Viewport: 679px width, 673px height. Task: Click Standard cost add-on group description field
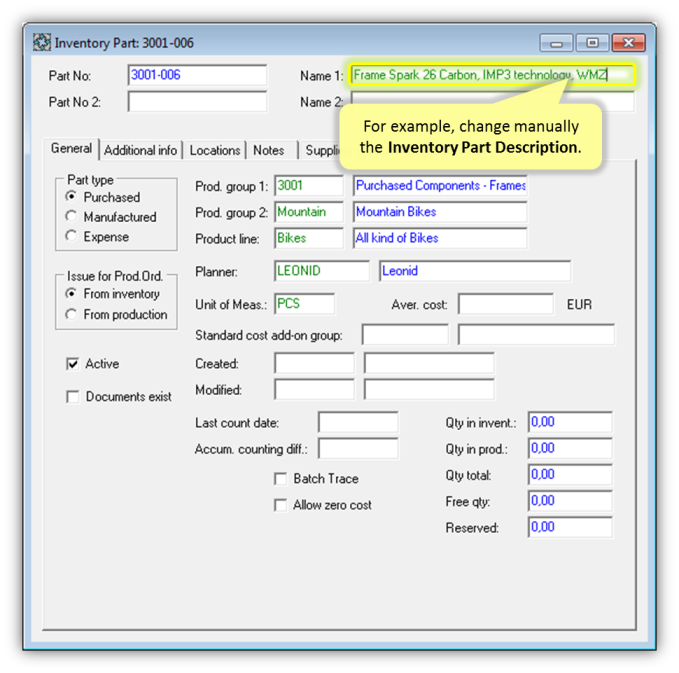pos(536,335)
